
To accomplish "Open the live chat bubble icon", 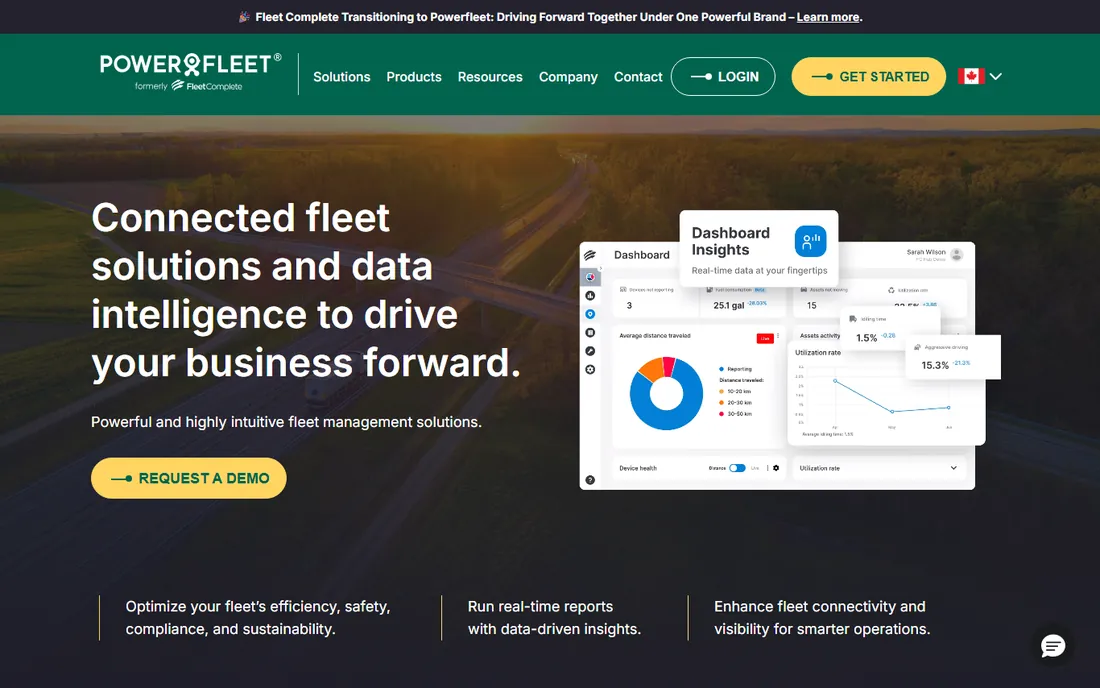I will tap(1052, 646).
